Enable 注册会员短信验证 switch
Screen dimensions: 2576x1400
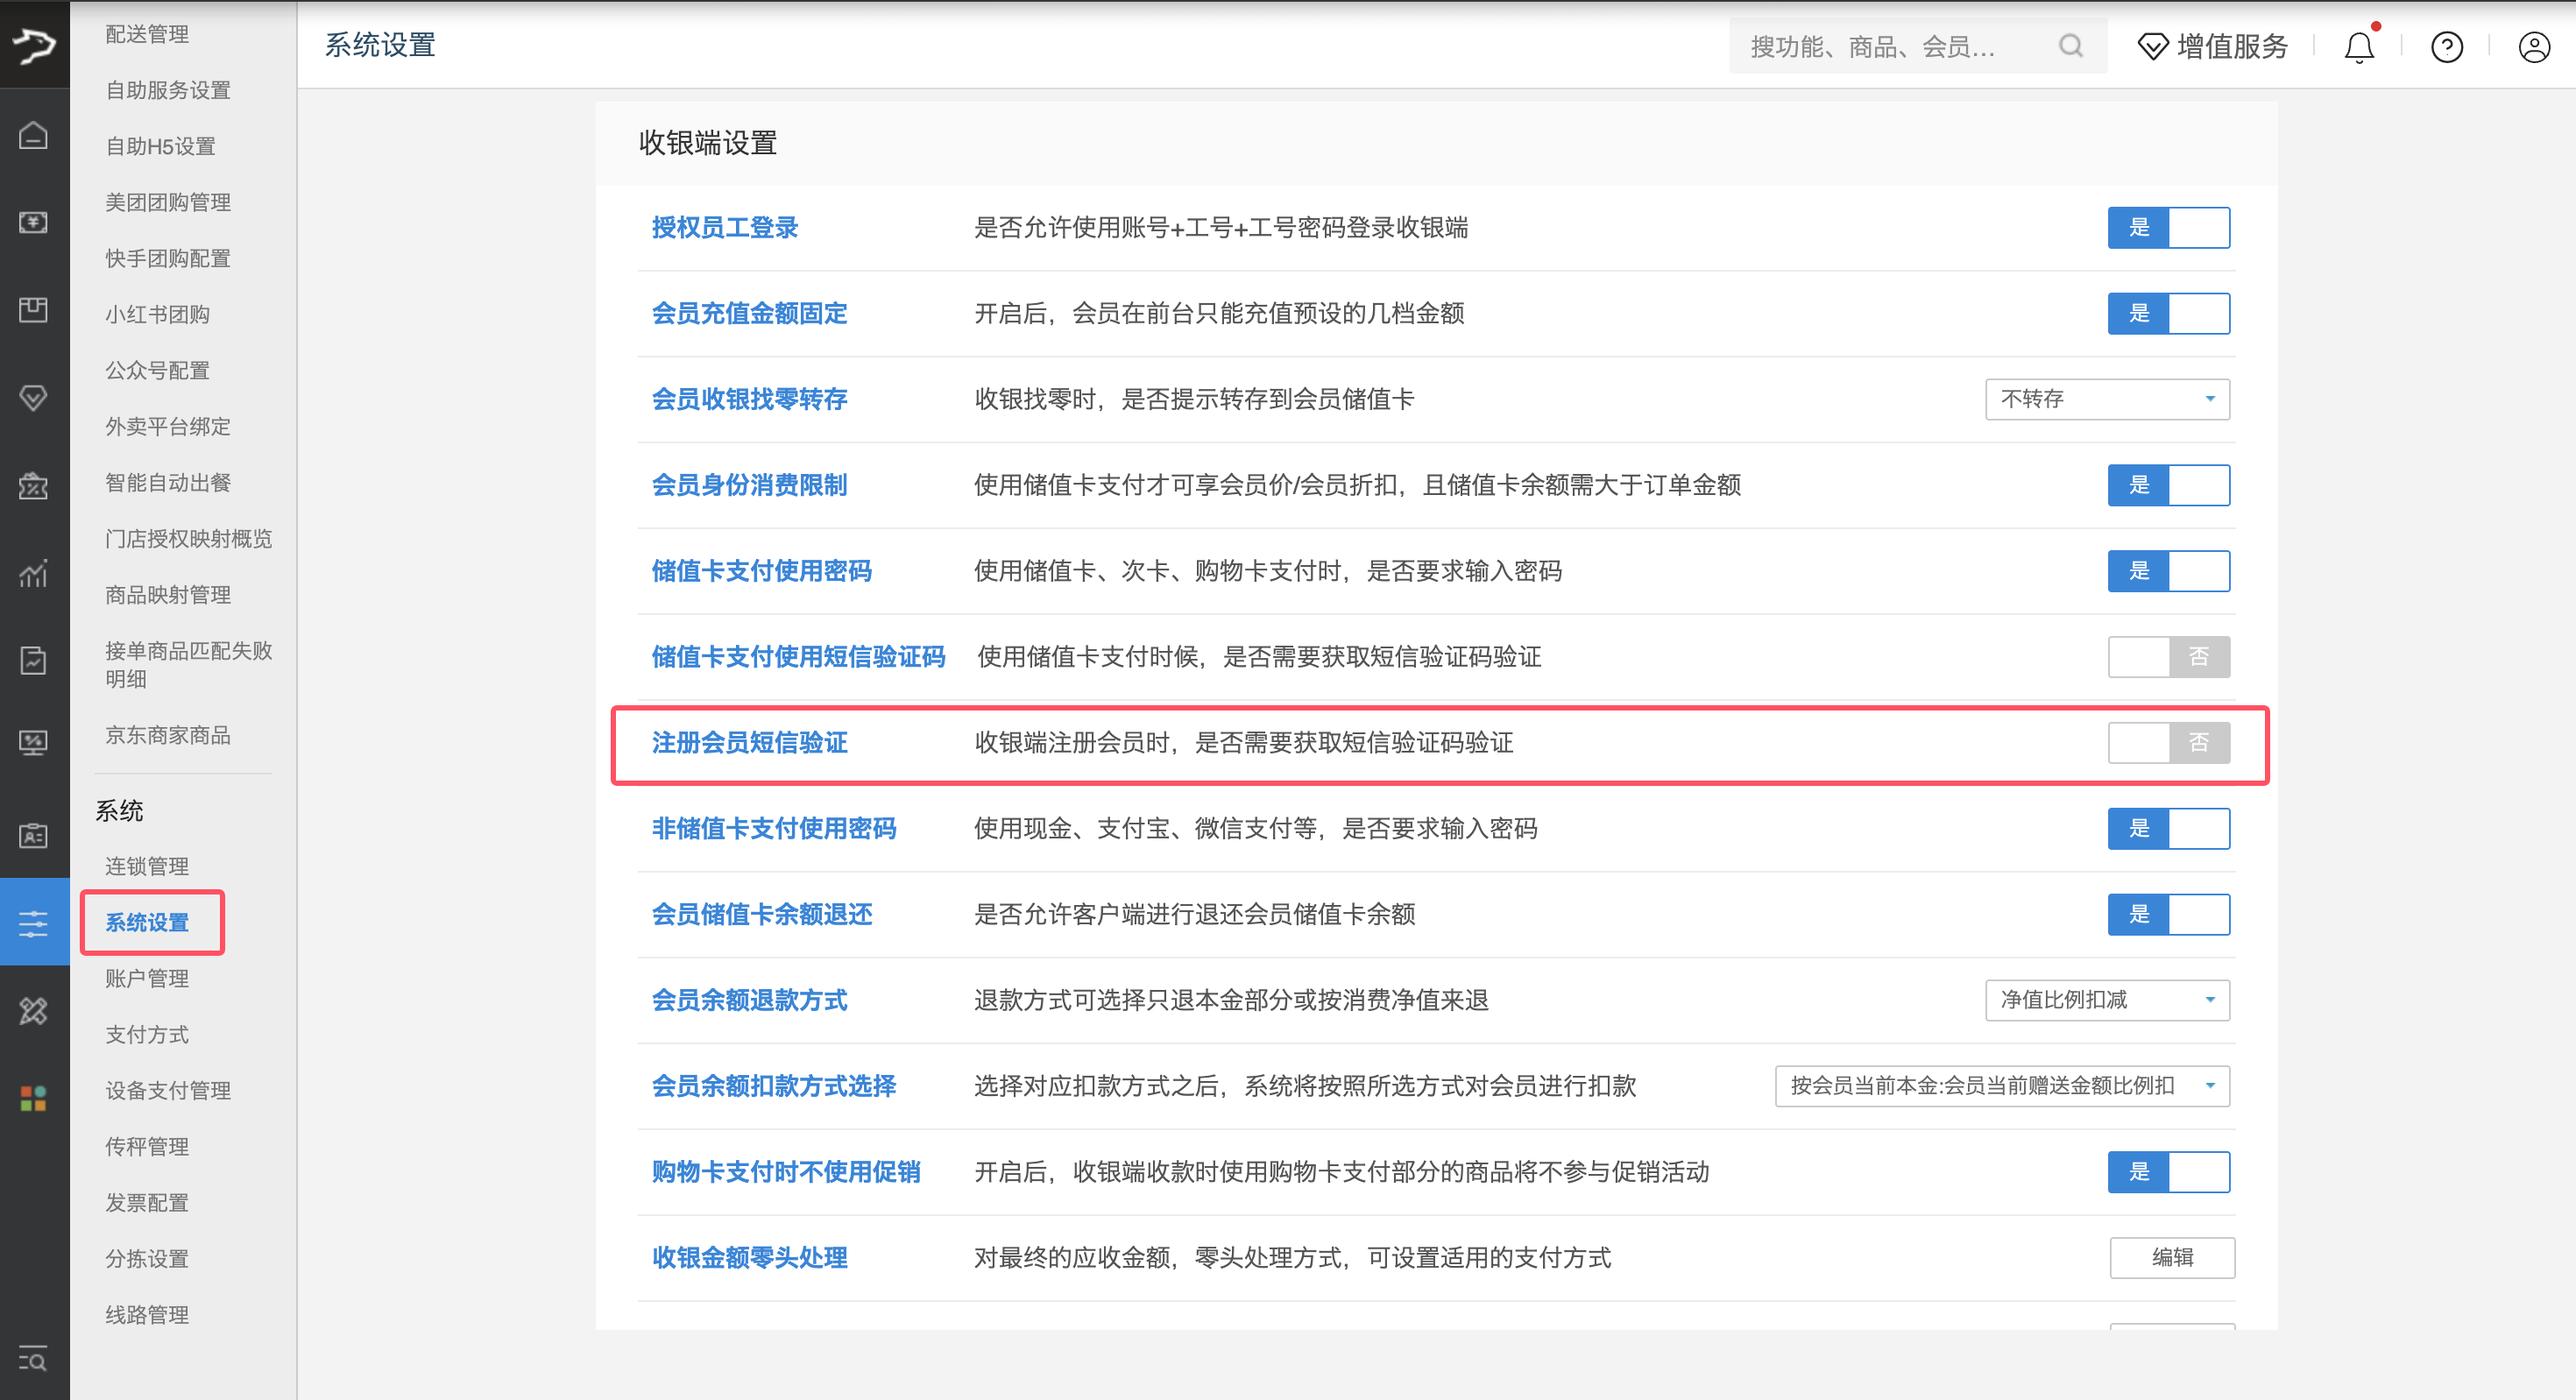coord(2169,743)
